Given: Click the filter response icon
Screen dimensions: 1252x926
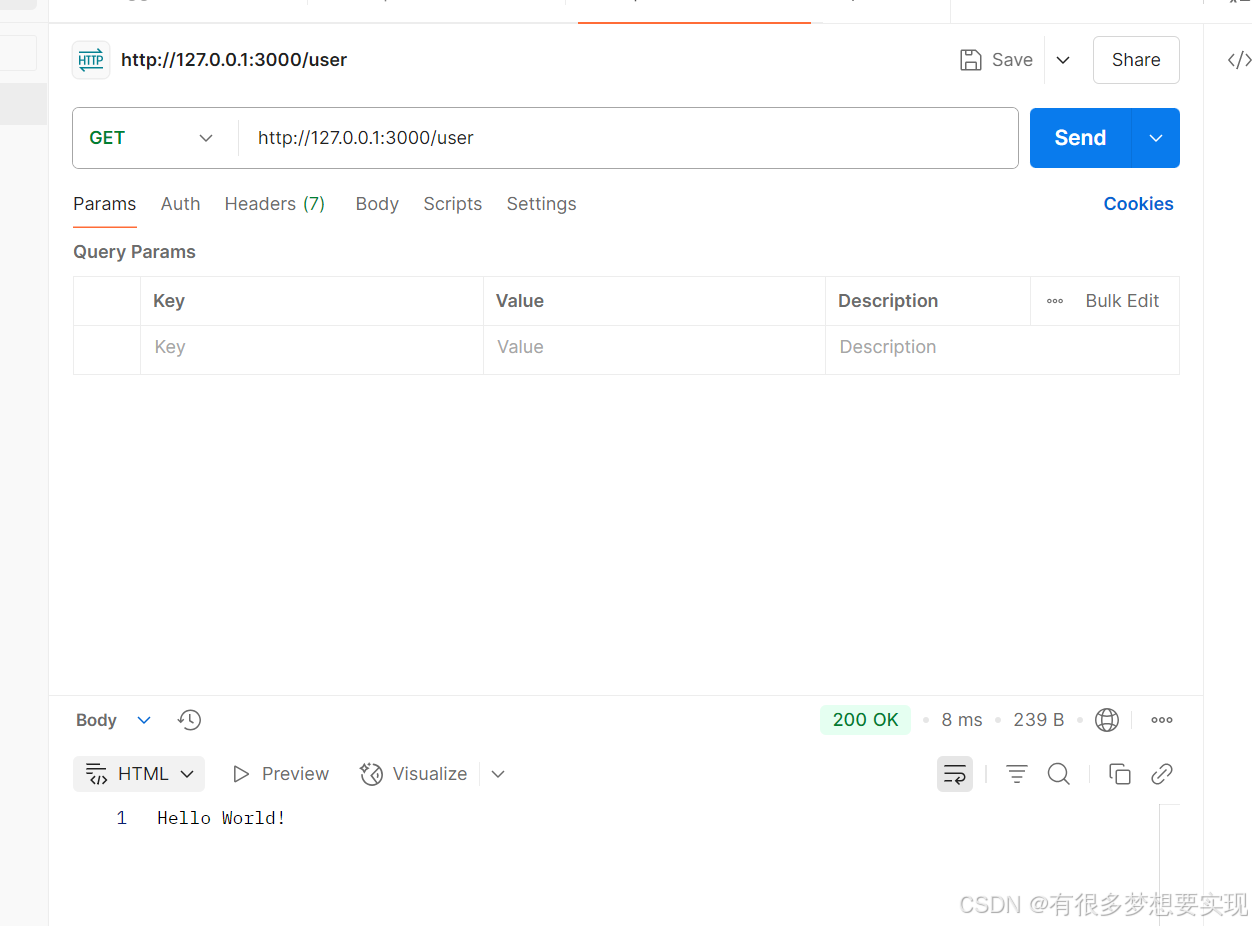Looking at the screenshot, I should coord(1017,774).
